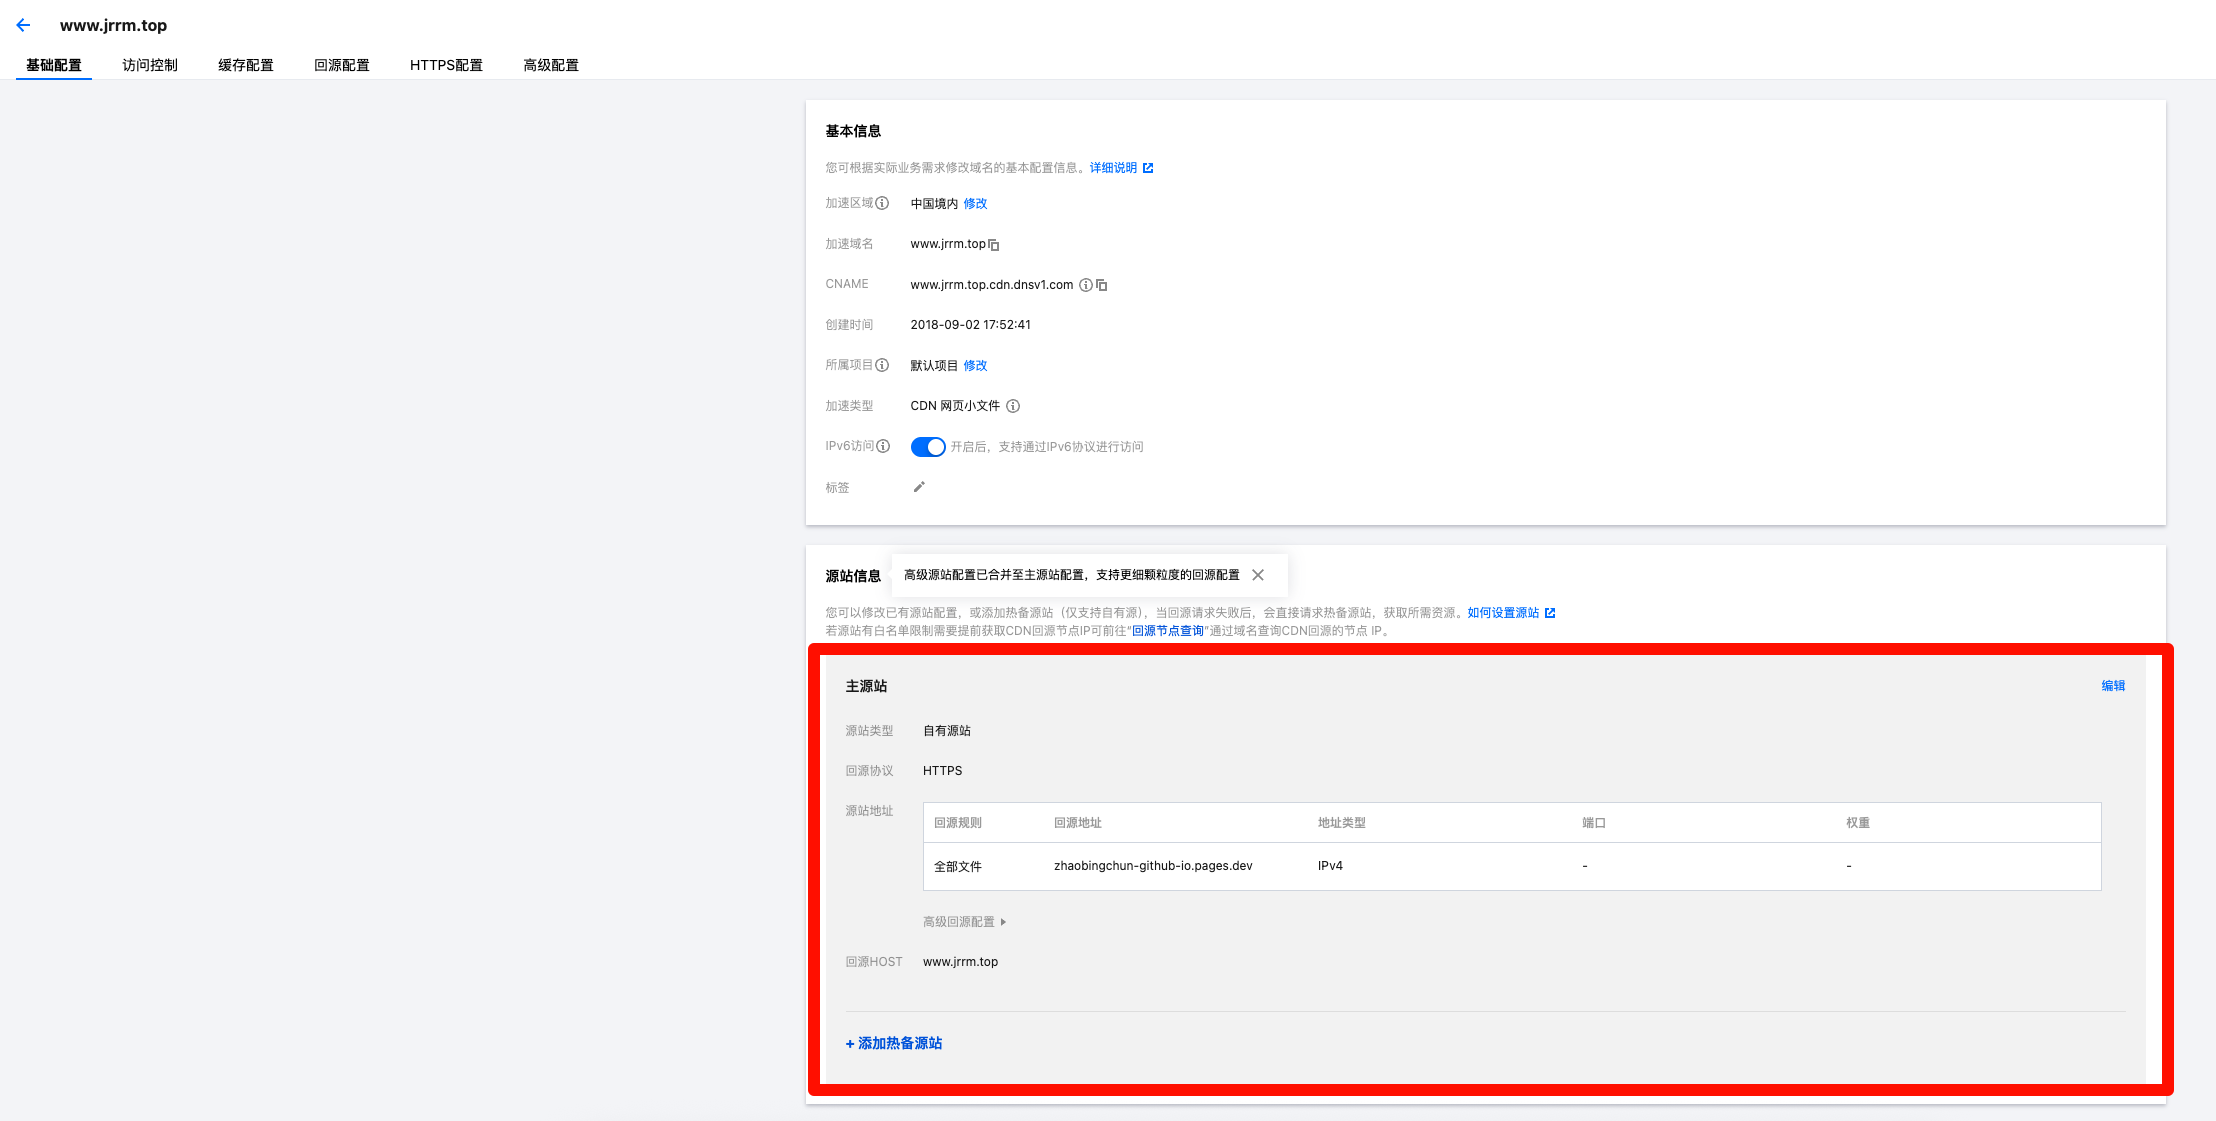Open the HTTPS配置 tab

click(446, 65)
